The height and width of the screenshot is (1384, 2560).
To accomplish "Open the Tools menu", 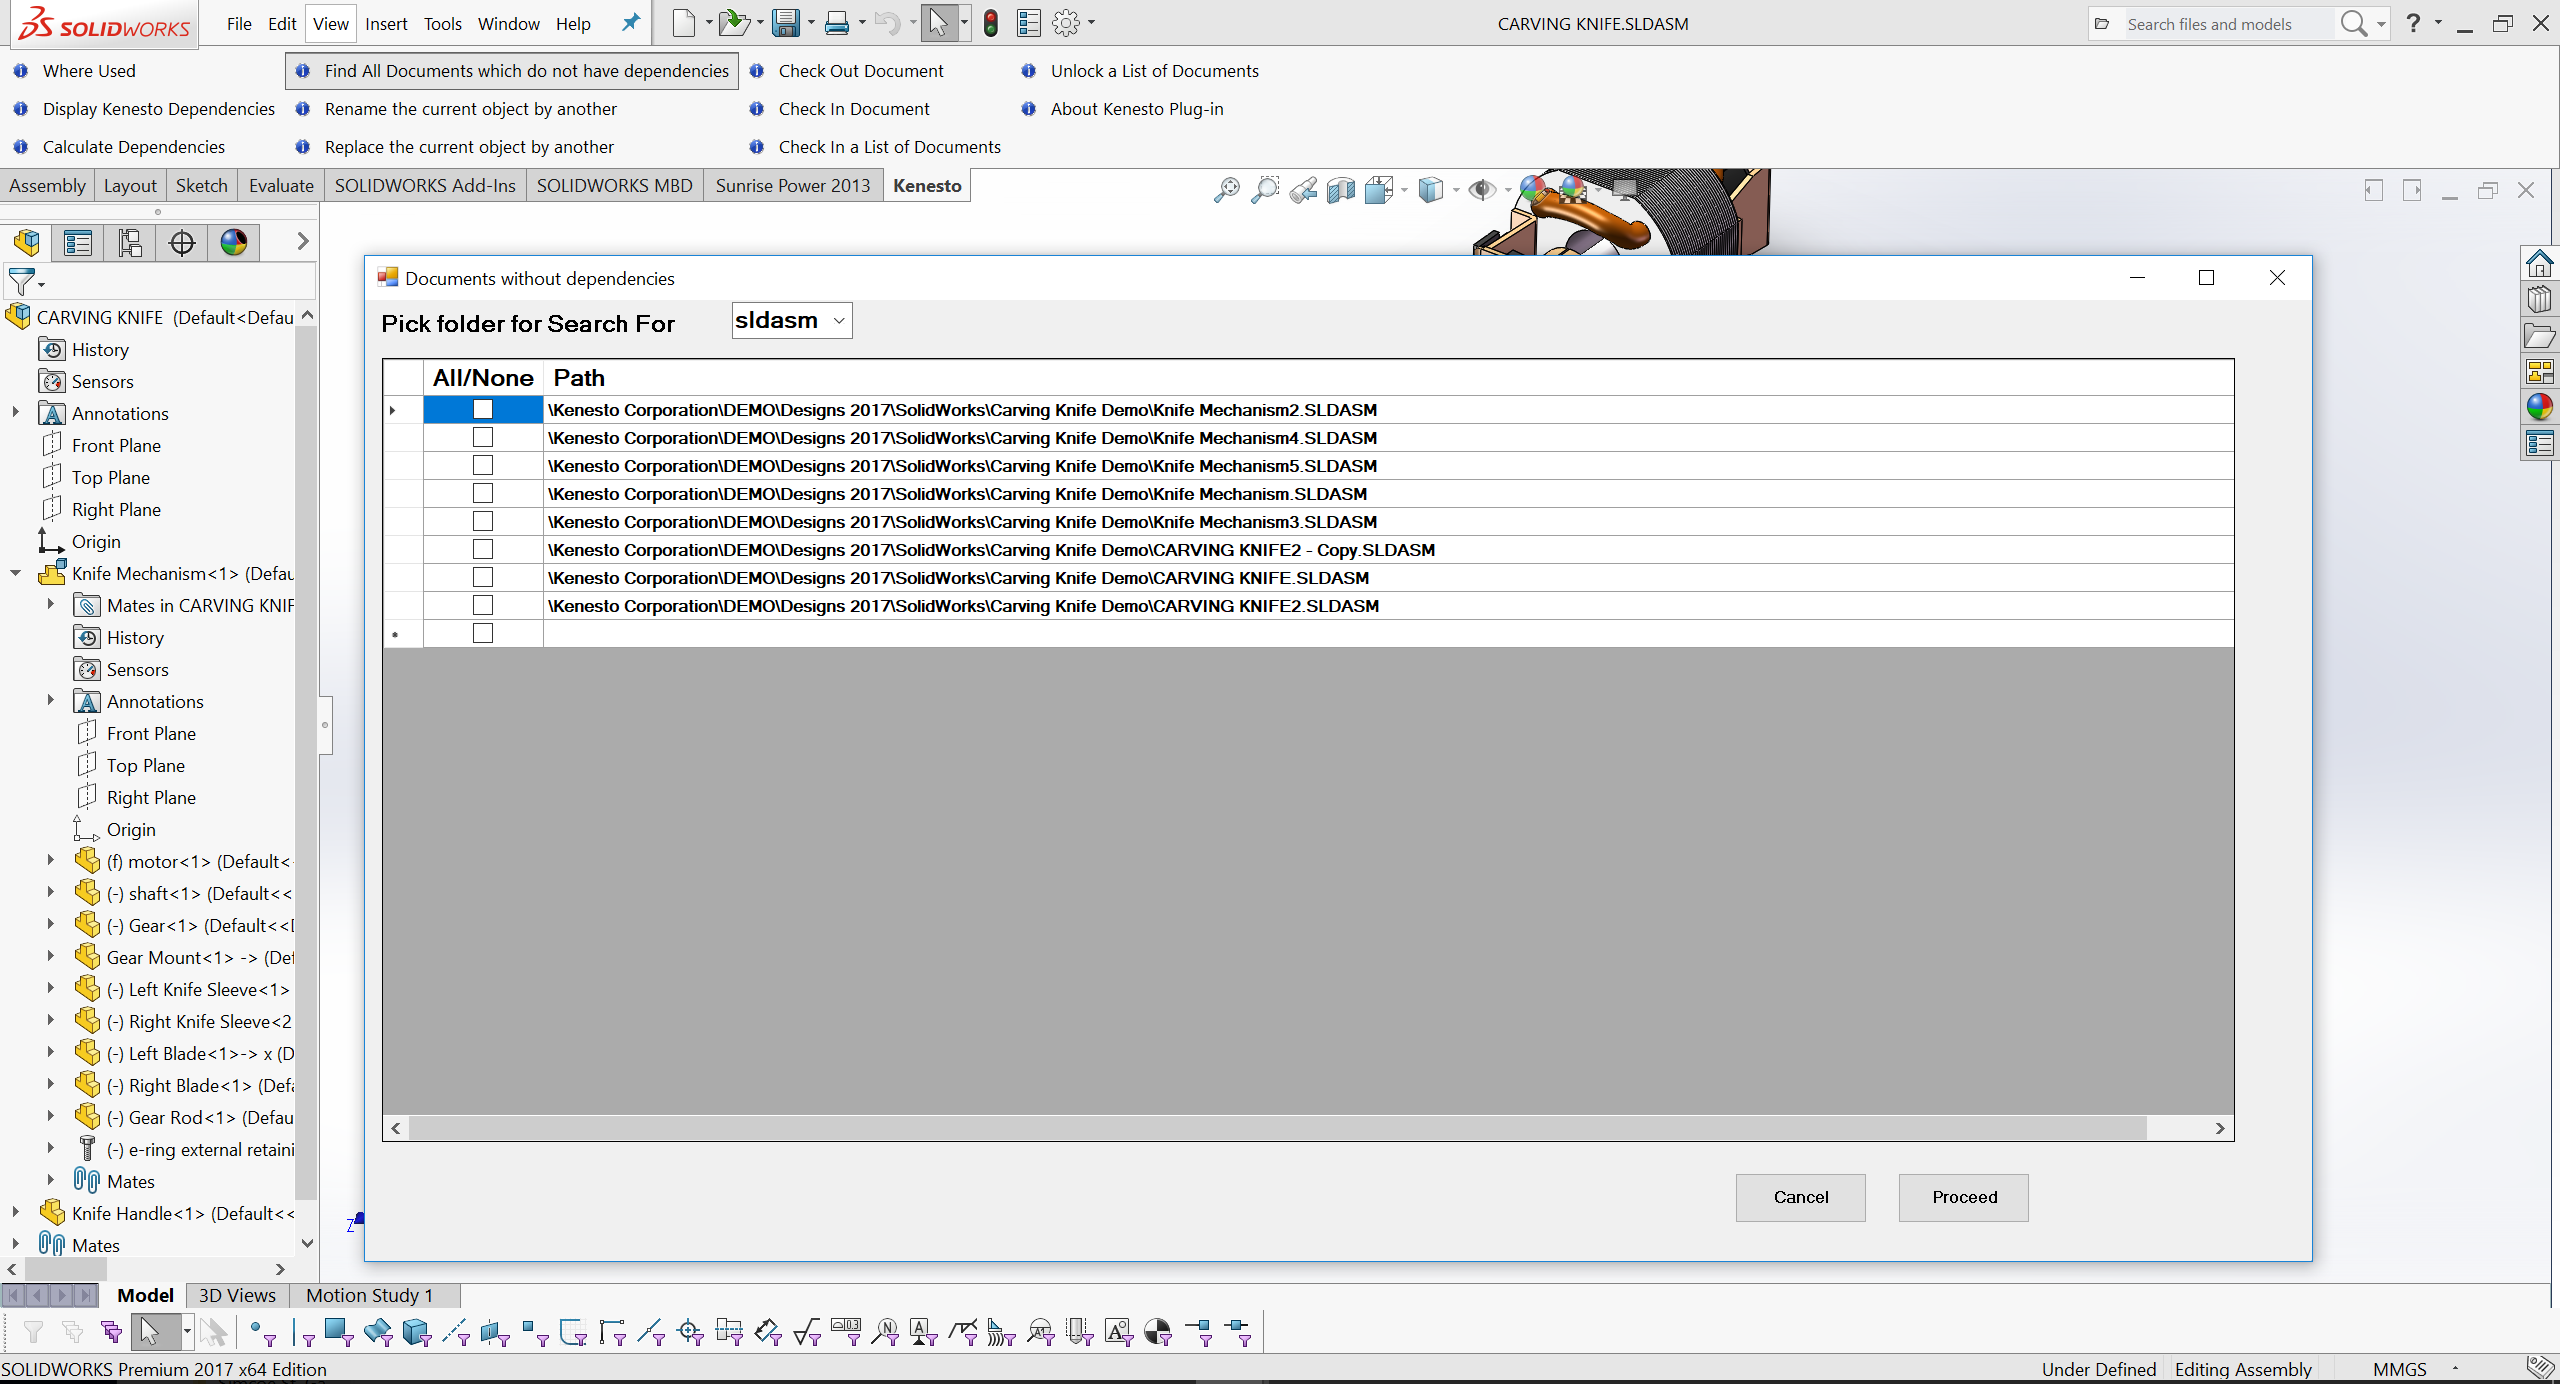I will pos(442,23).
